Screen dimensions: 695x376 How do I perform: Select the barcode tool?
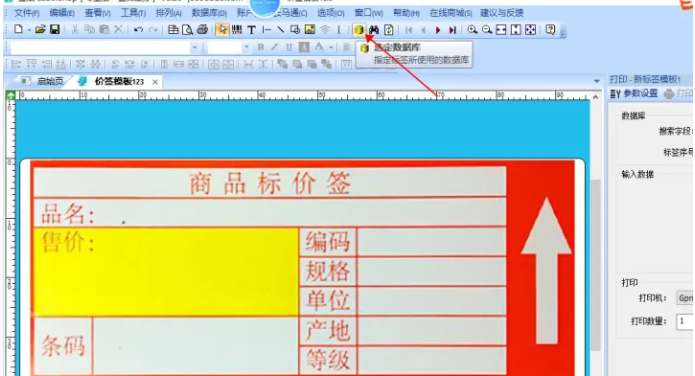[237, 30]
